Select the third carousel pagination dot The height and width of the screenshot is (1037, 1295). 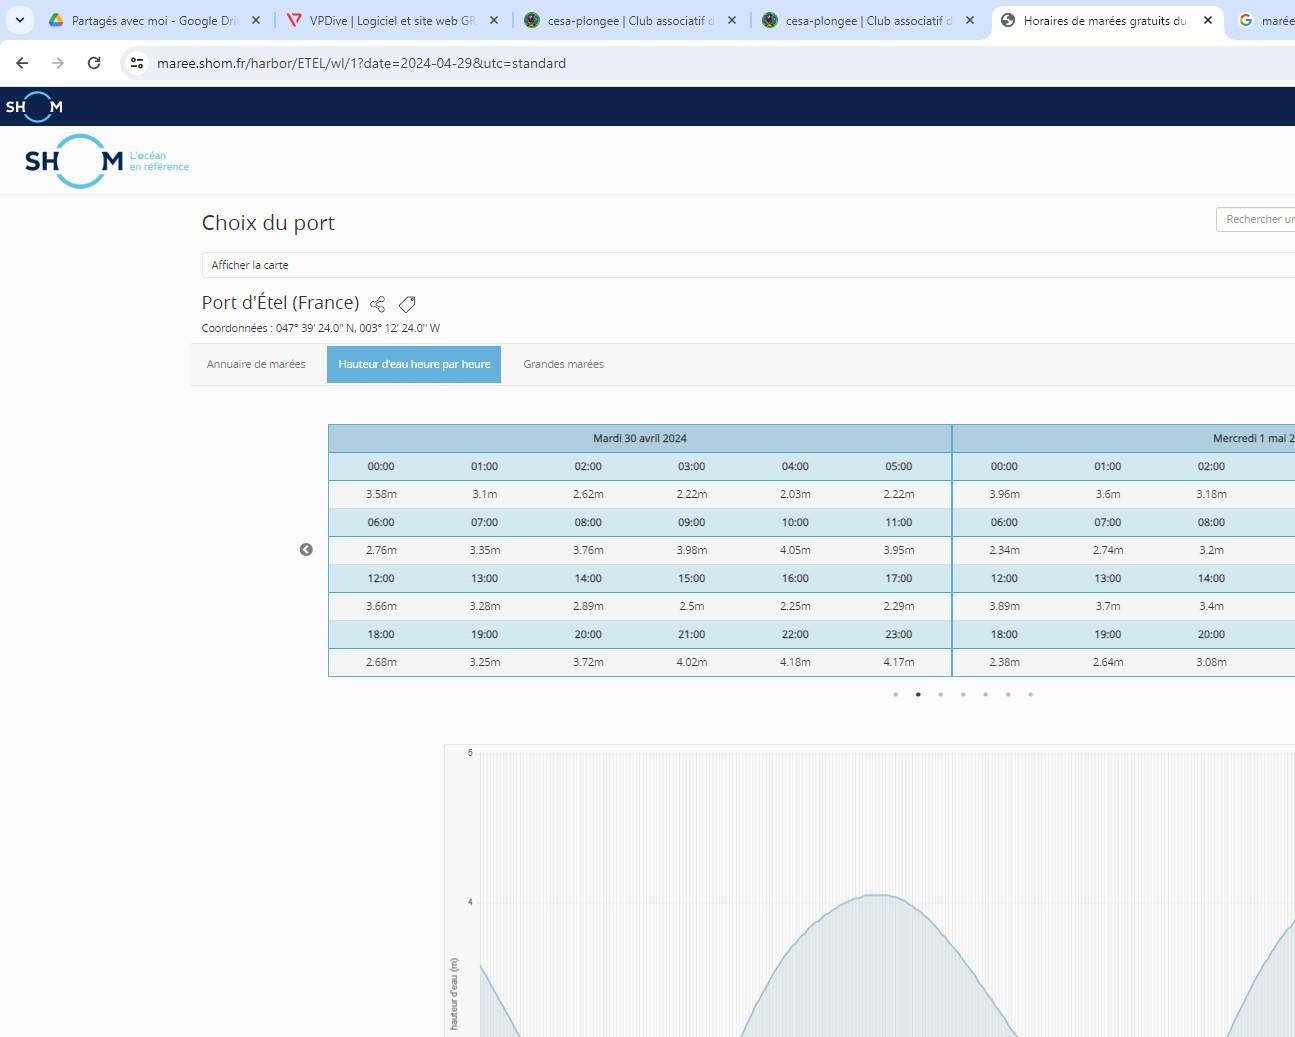click(x=940, y=694)
